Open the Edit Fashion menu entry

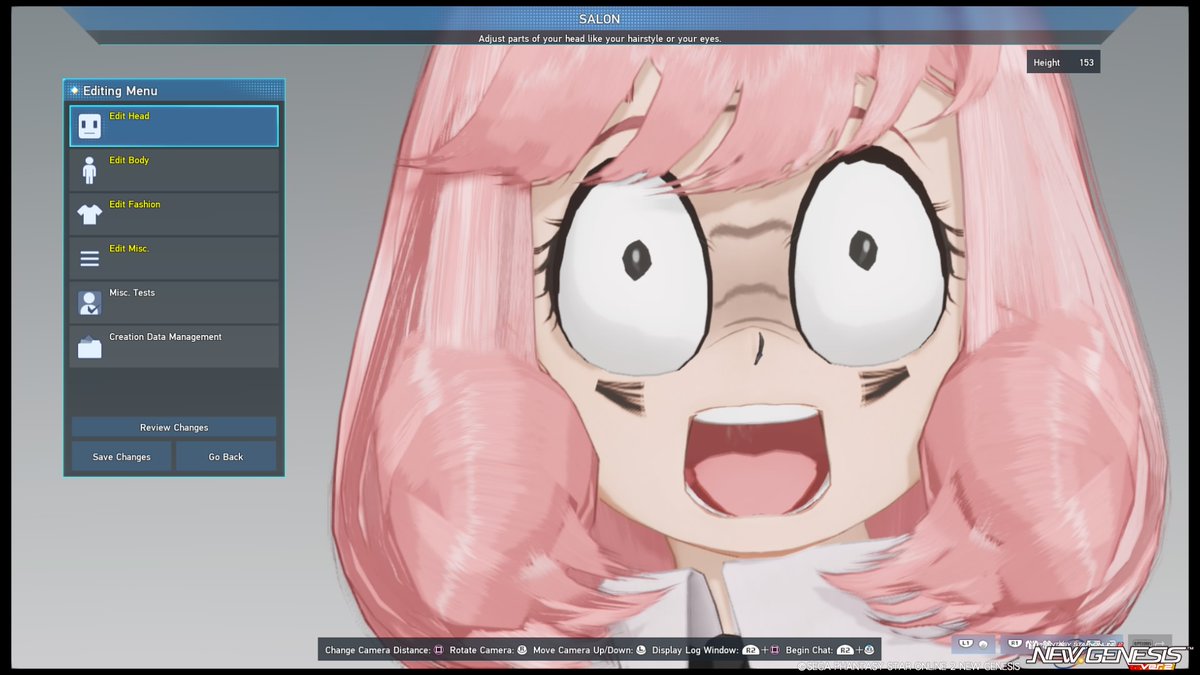pos(174,214)
